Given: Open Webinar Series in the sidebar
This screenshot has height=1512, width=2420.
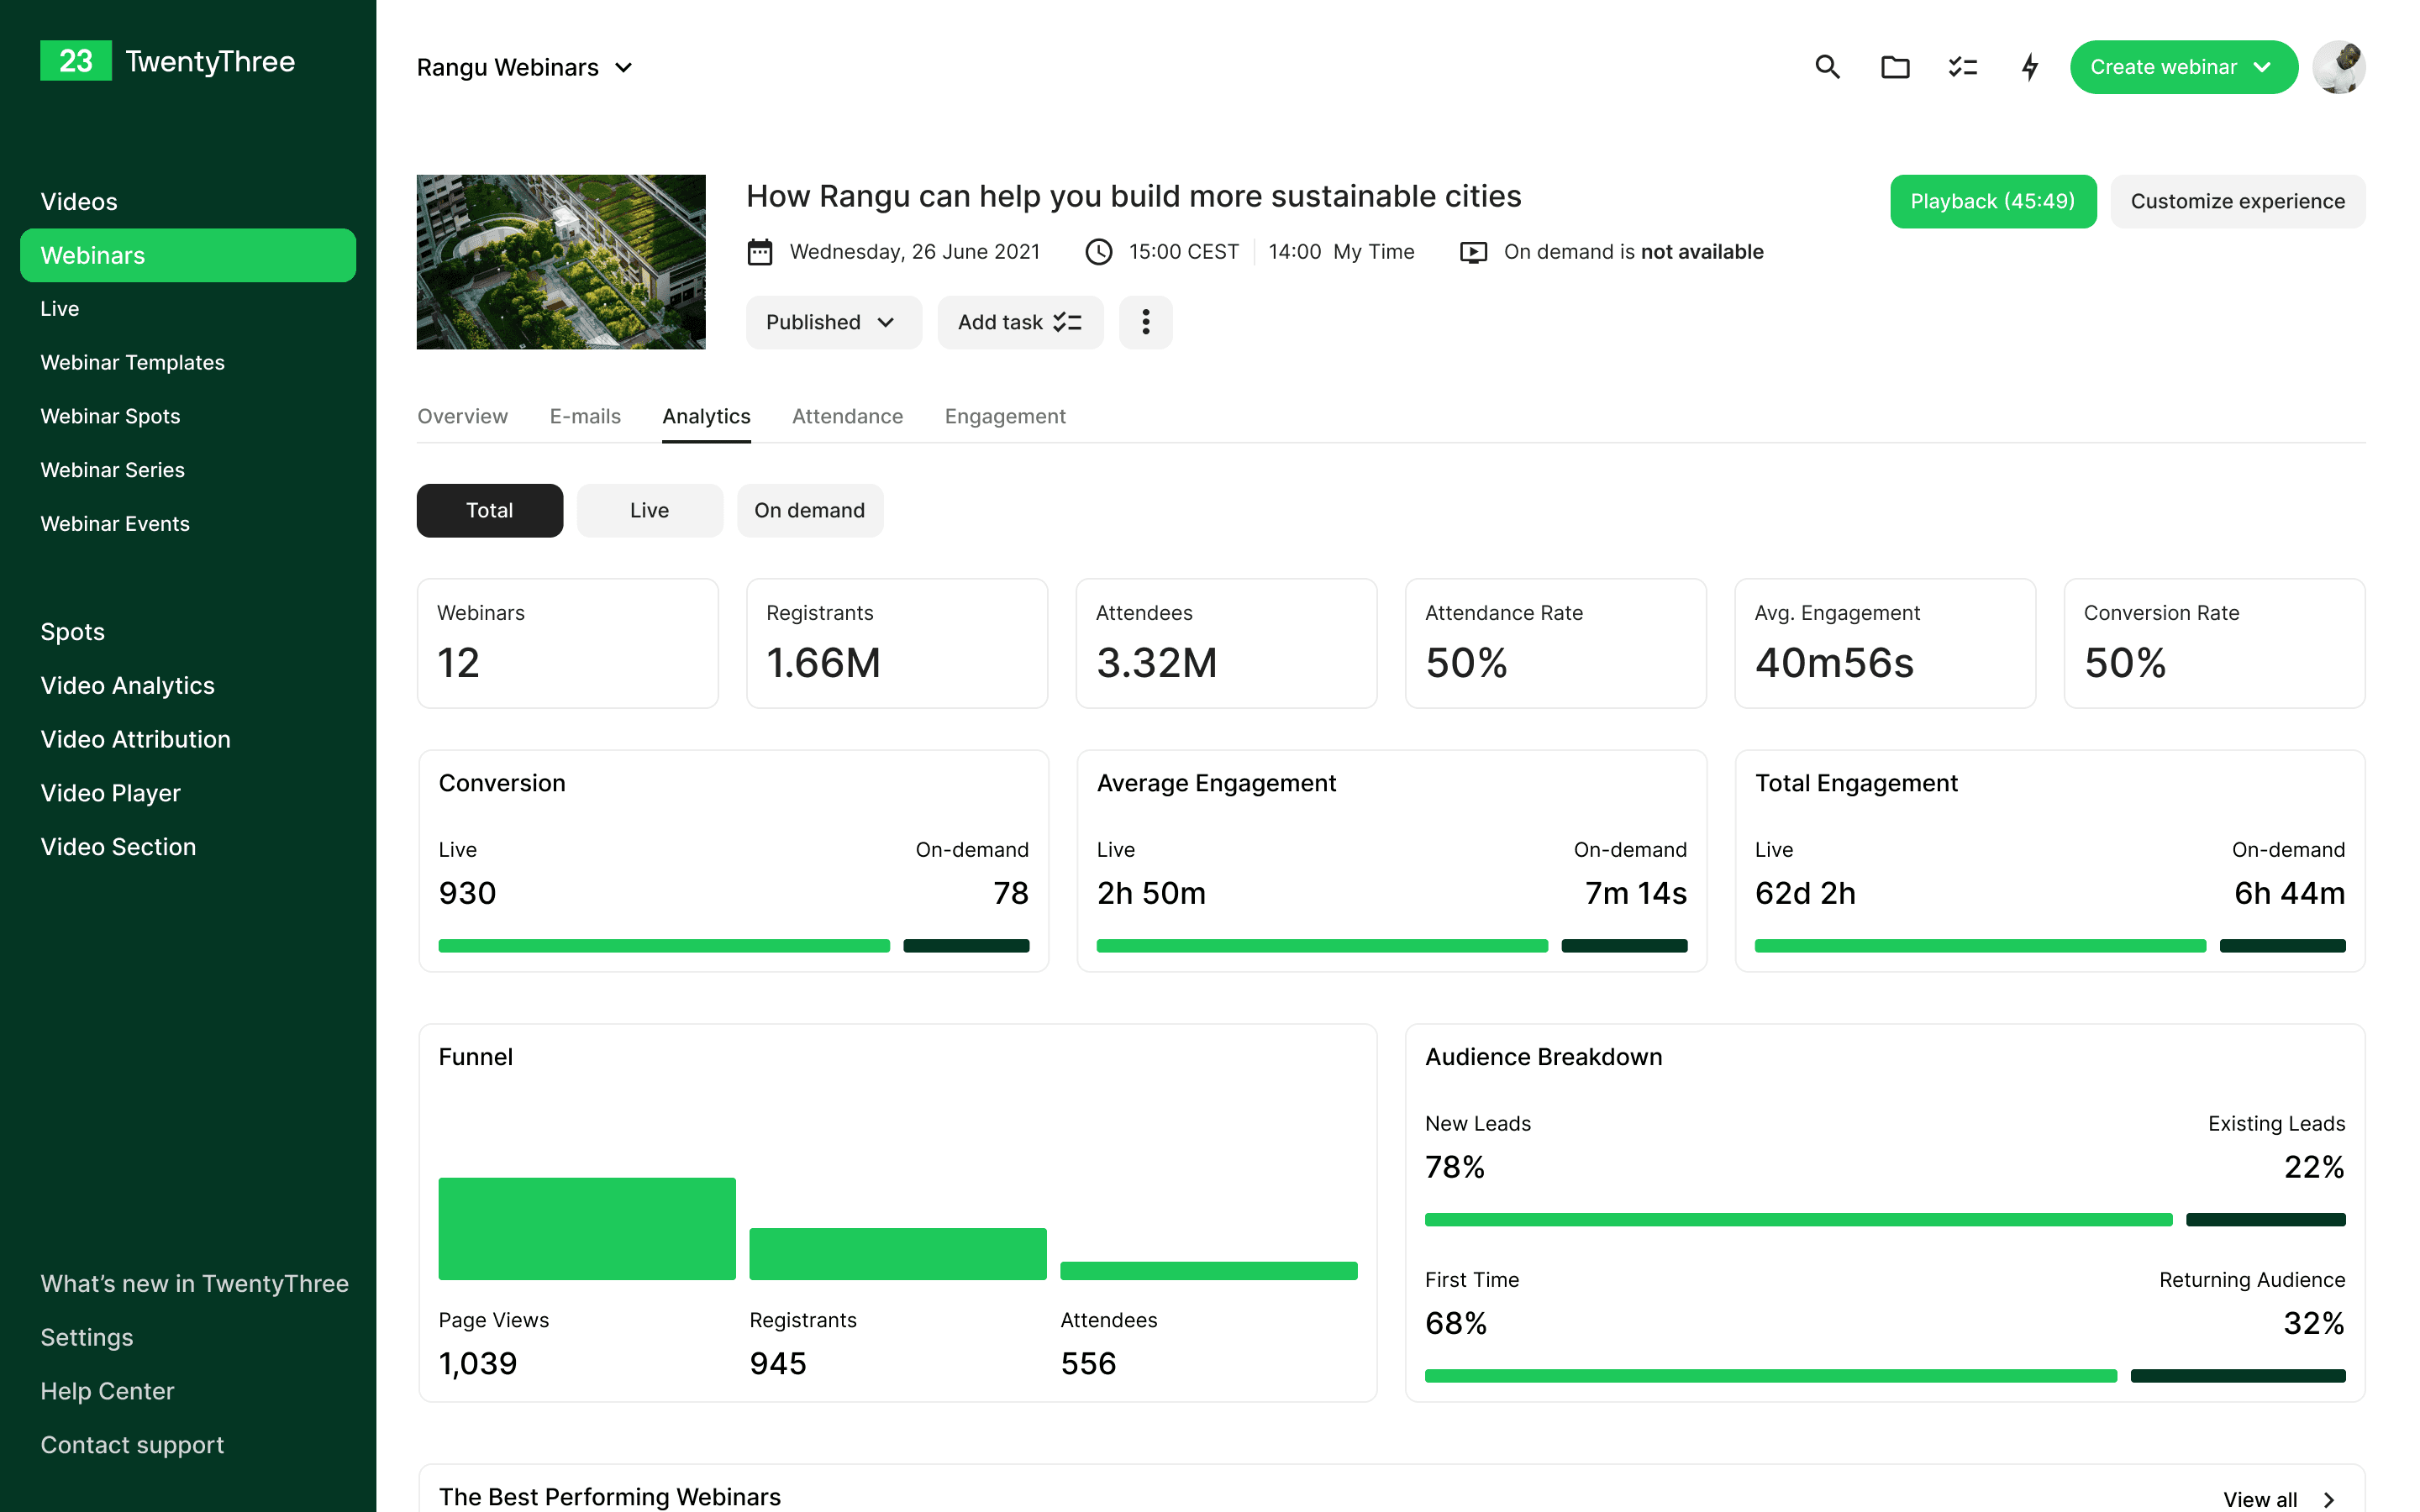Looking at the screenshot, I should [112, 470].
